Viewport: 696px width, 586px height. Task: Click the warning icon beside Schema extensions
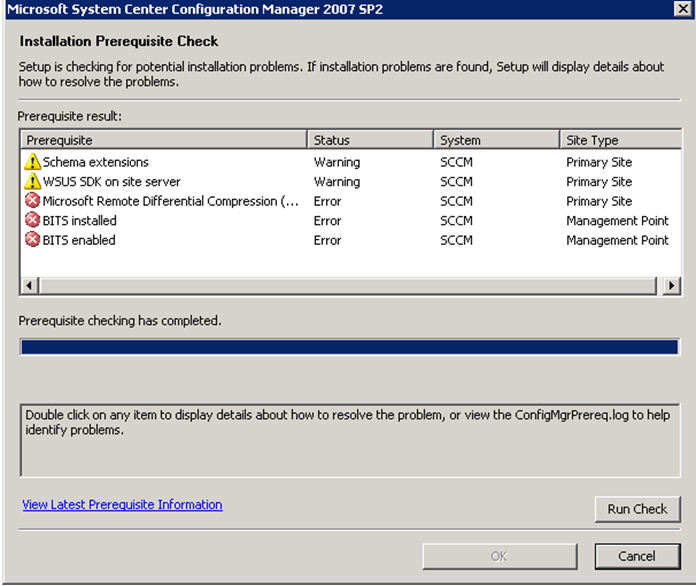32,162
